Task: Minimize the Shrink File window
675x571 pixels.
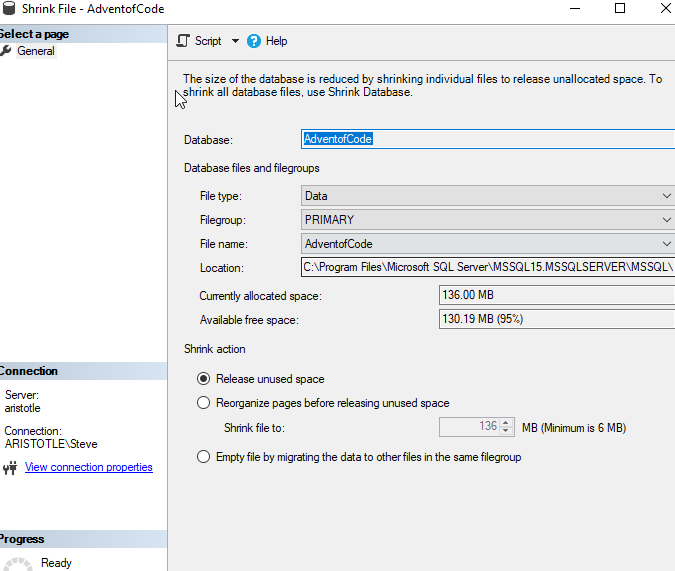Action: (x=575, y=9)
